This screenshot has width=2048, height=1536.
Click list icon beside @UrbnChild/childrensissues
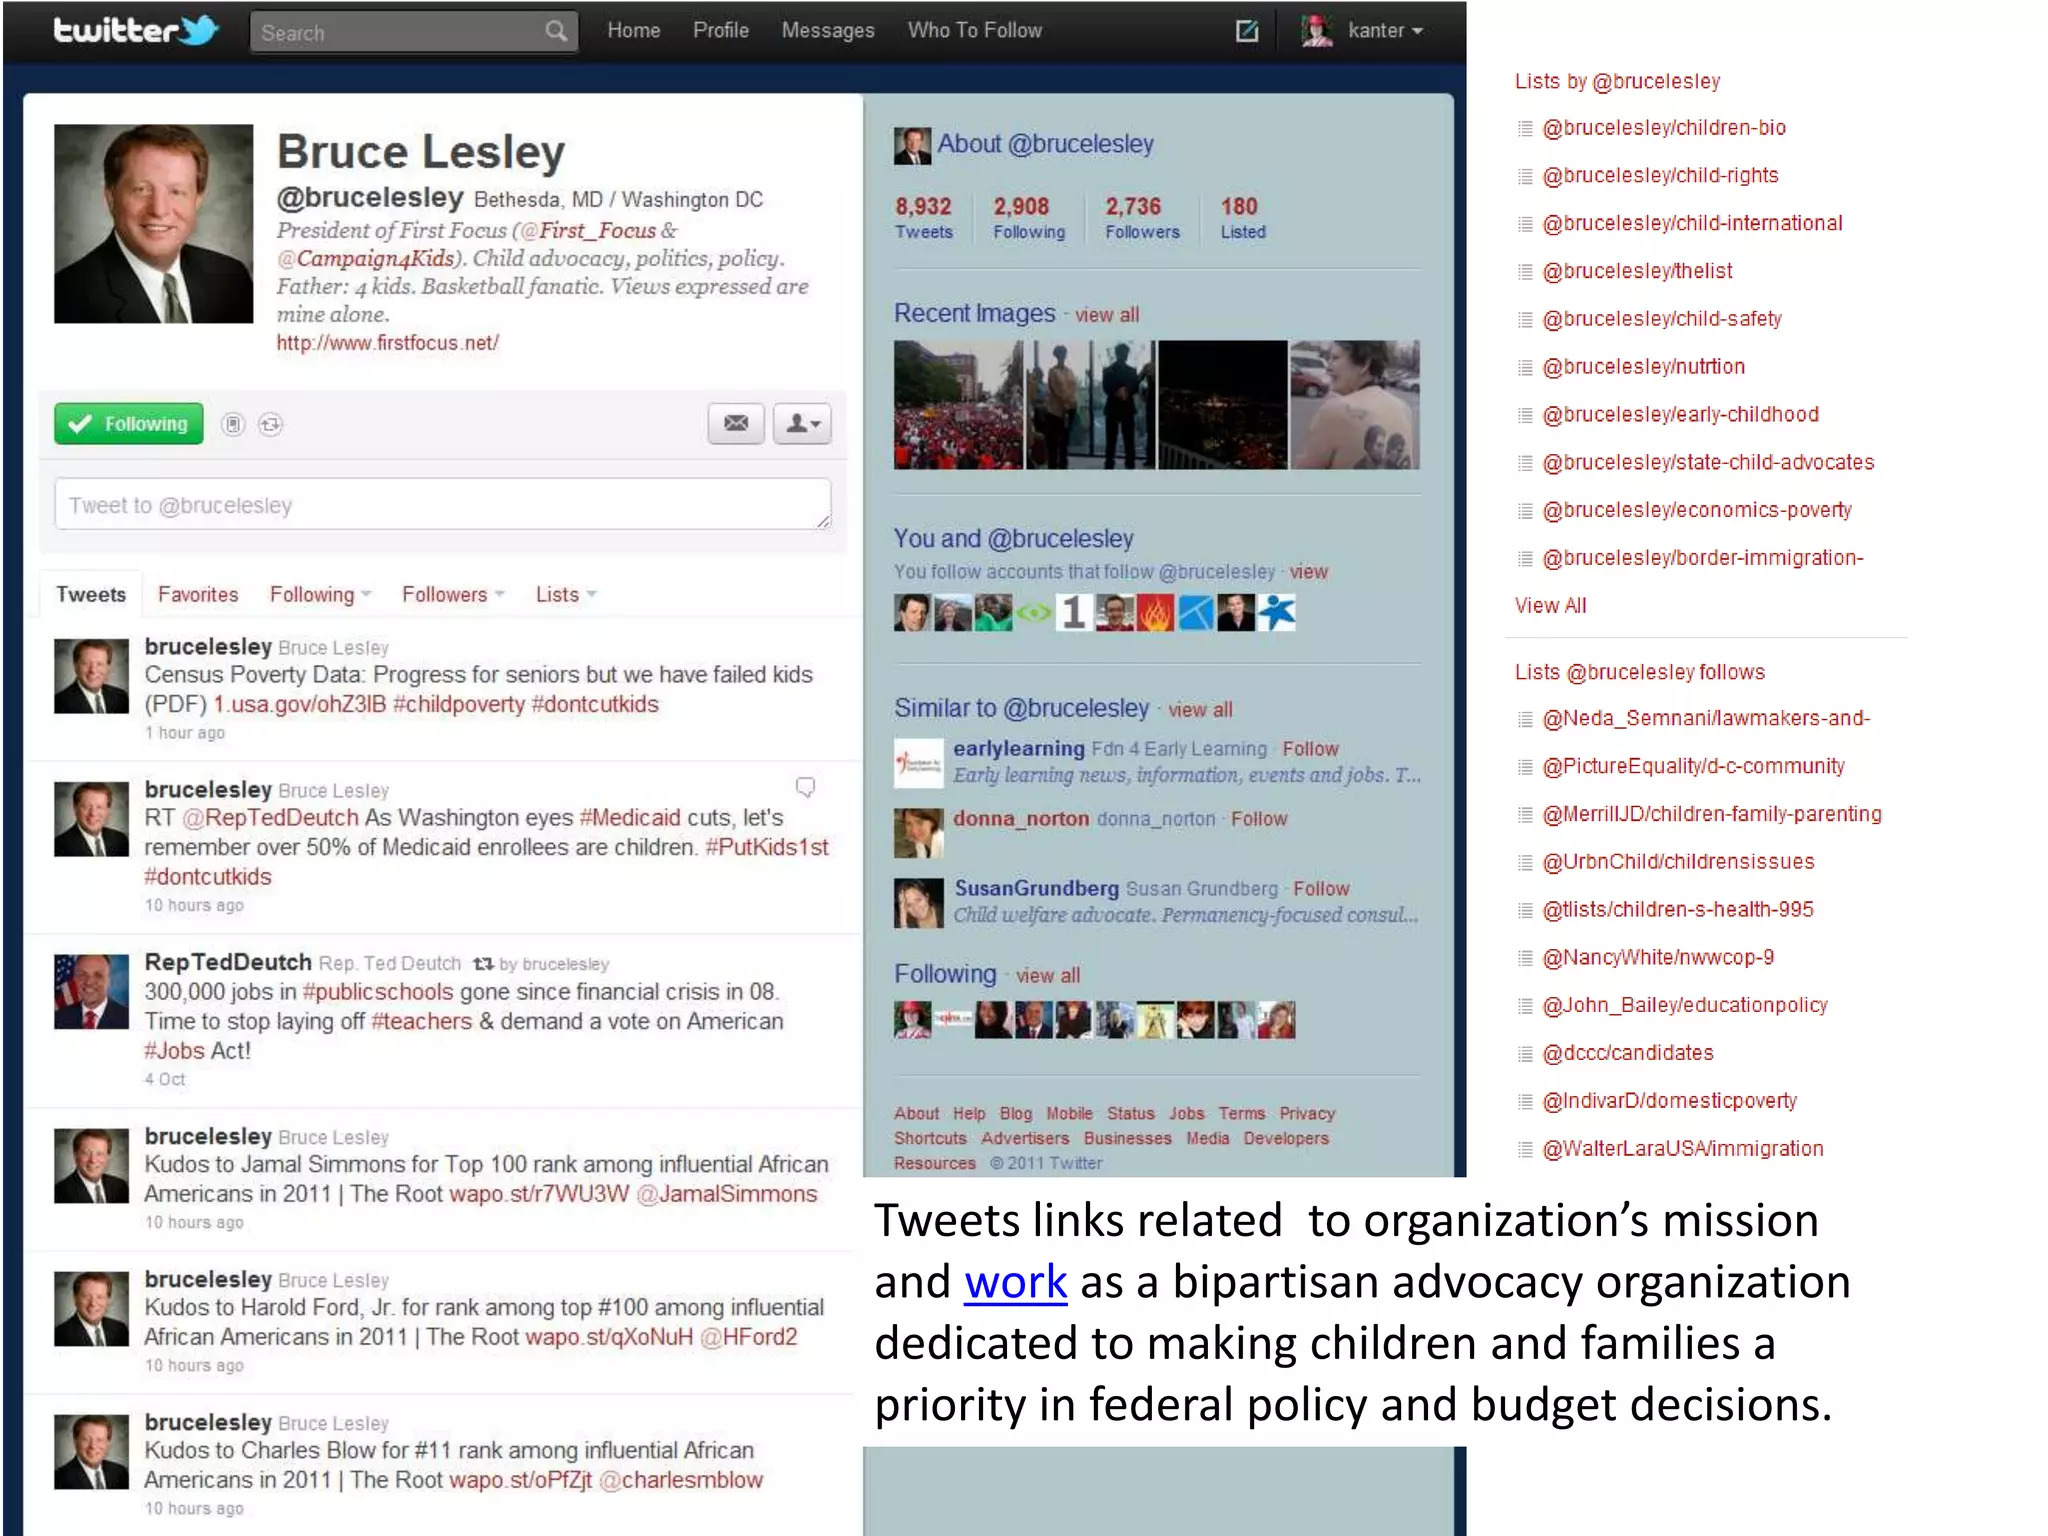pyautogui.click(x=1525, y=862)
